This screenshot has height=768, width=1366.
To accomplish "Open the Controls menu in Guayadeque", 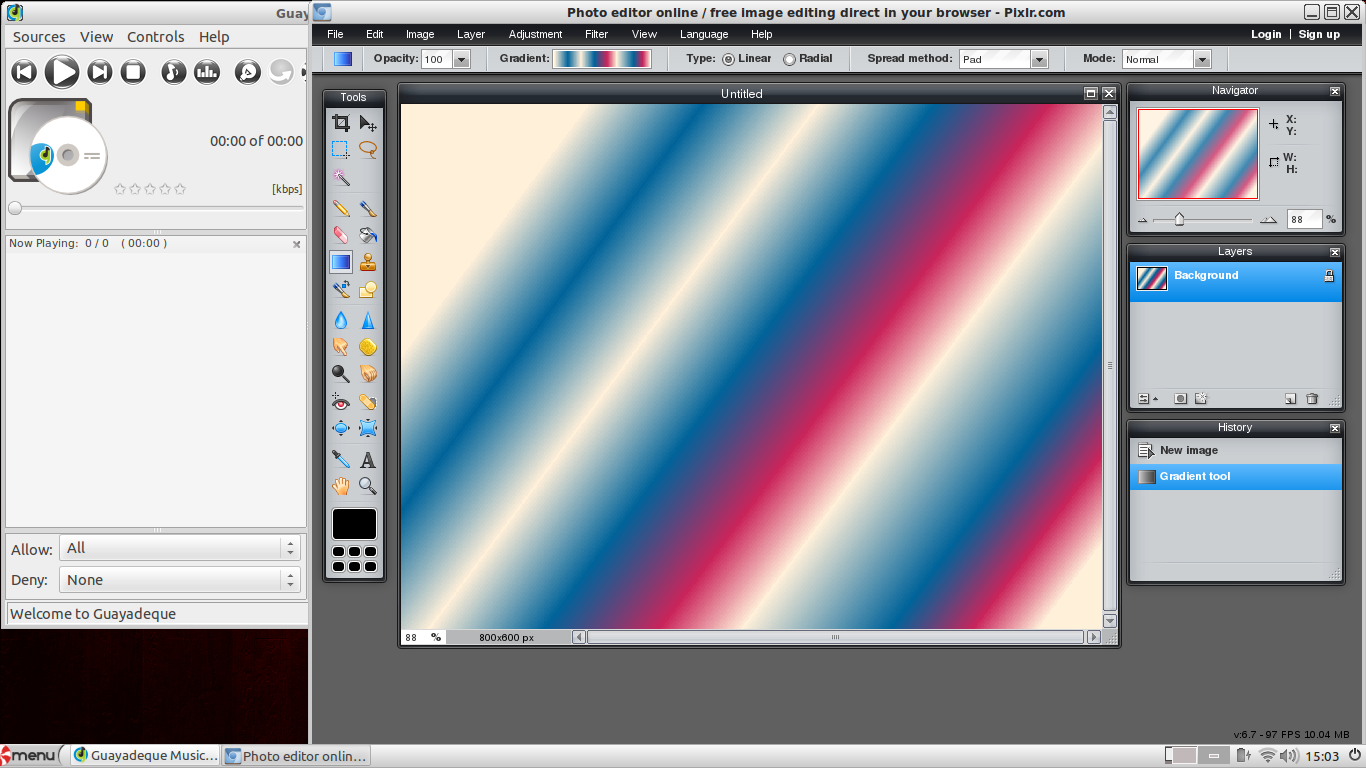I will [x=156, y=37].
